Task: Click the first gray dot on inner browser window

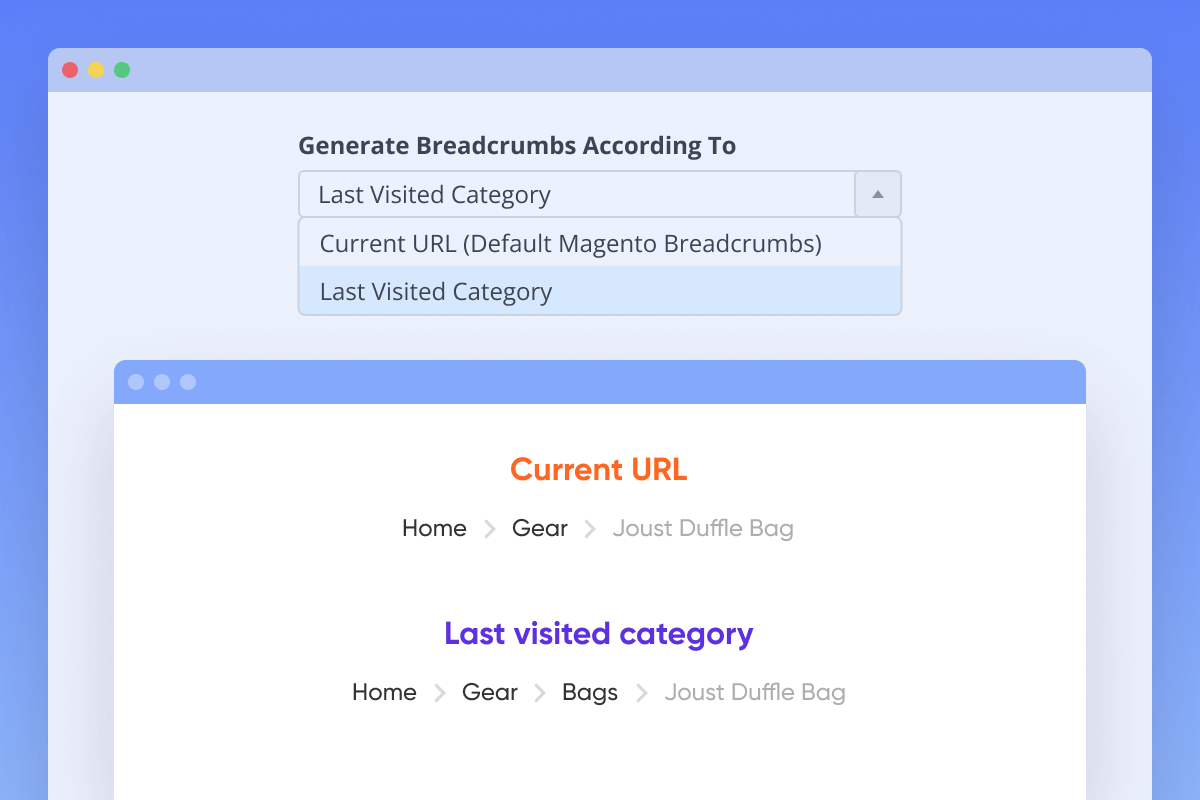Action: (x=137, y=382)
